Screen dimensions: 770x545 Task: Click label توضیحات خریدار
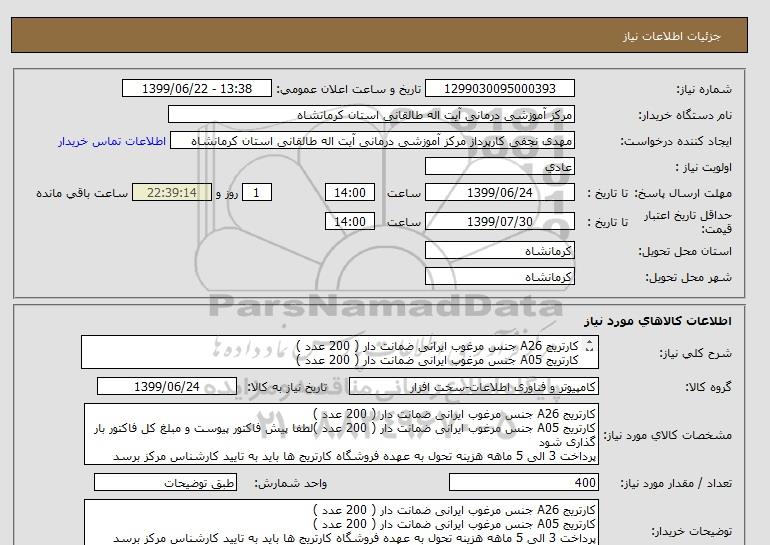tap(691, 531)
